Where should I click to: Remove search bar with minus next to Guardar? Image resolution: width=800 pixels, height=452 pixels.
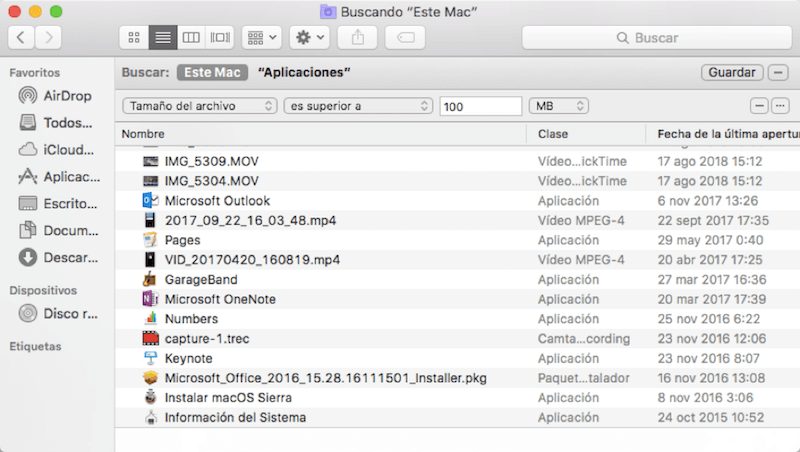pyautogui.click(x=778, y=72)
